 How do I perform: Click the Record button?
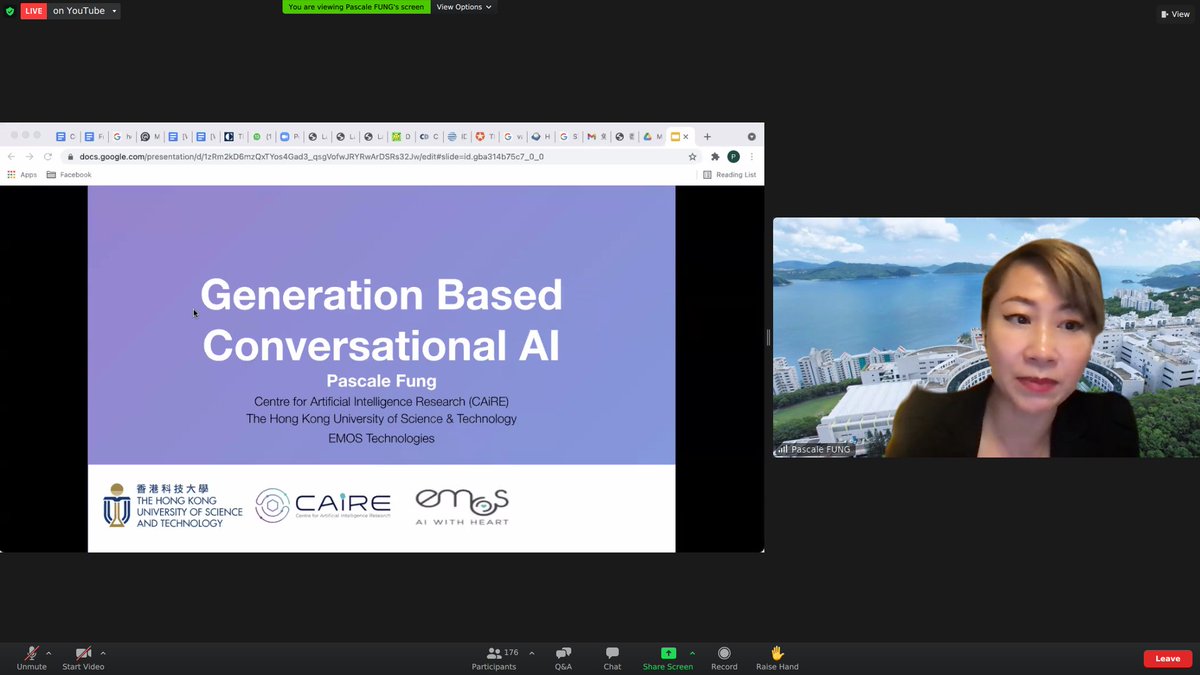723,658
